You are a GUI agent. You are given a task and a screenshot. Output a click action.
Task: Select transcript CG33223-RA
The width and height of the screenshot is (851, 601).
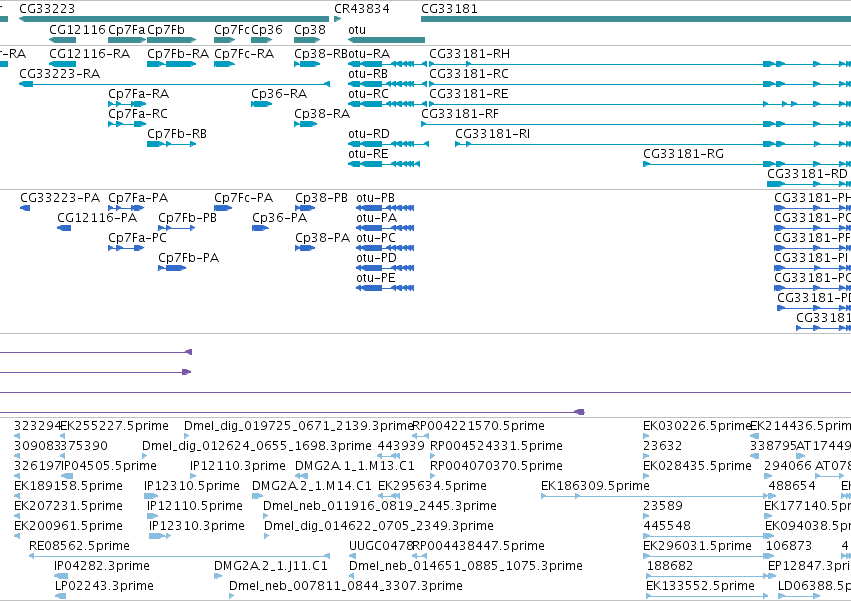click(174, 84)
